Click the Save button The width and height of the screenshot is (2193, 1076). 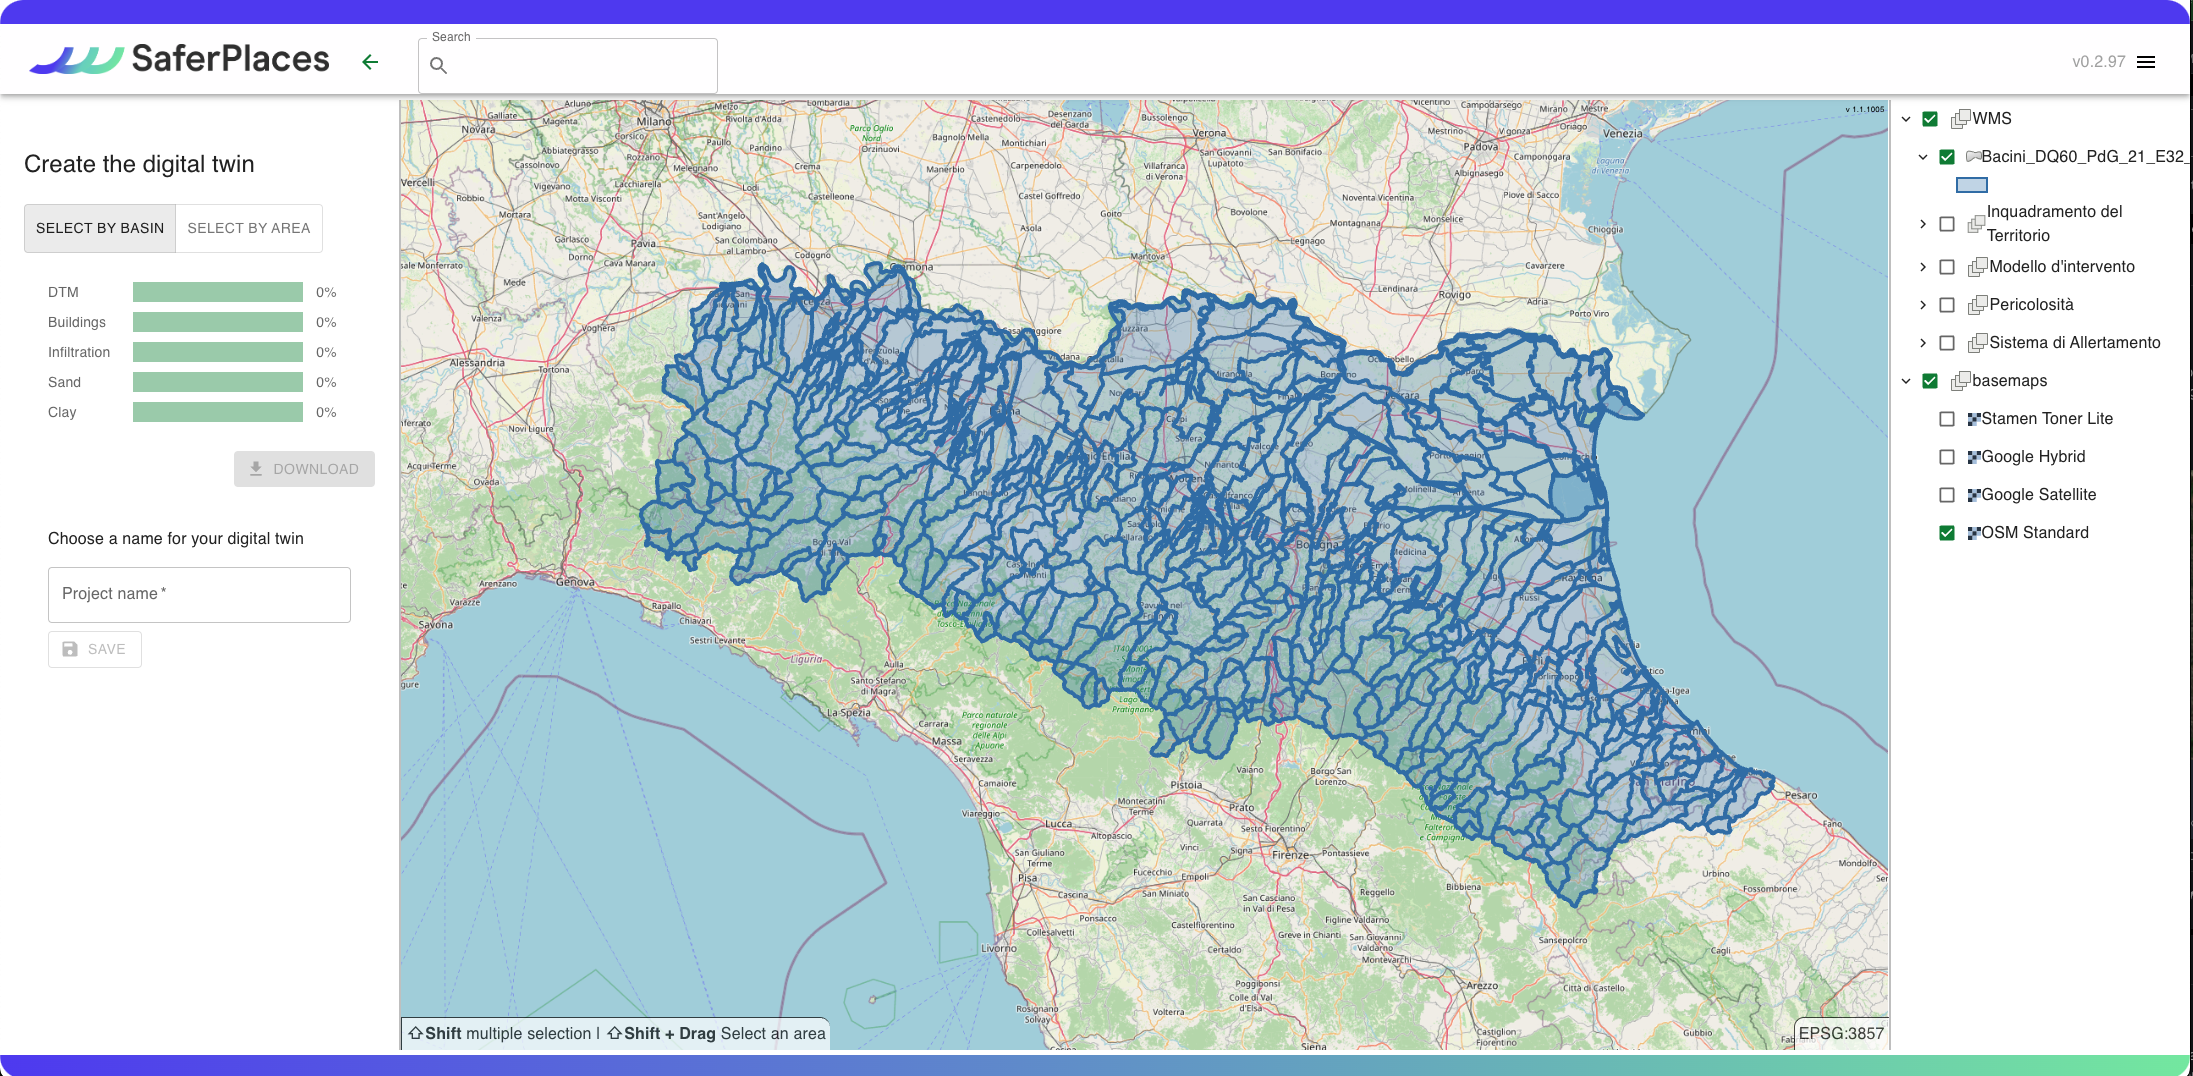coord(95,649)
